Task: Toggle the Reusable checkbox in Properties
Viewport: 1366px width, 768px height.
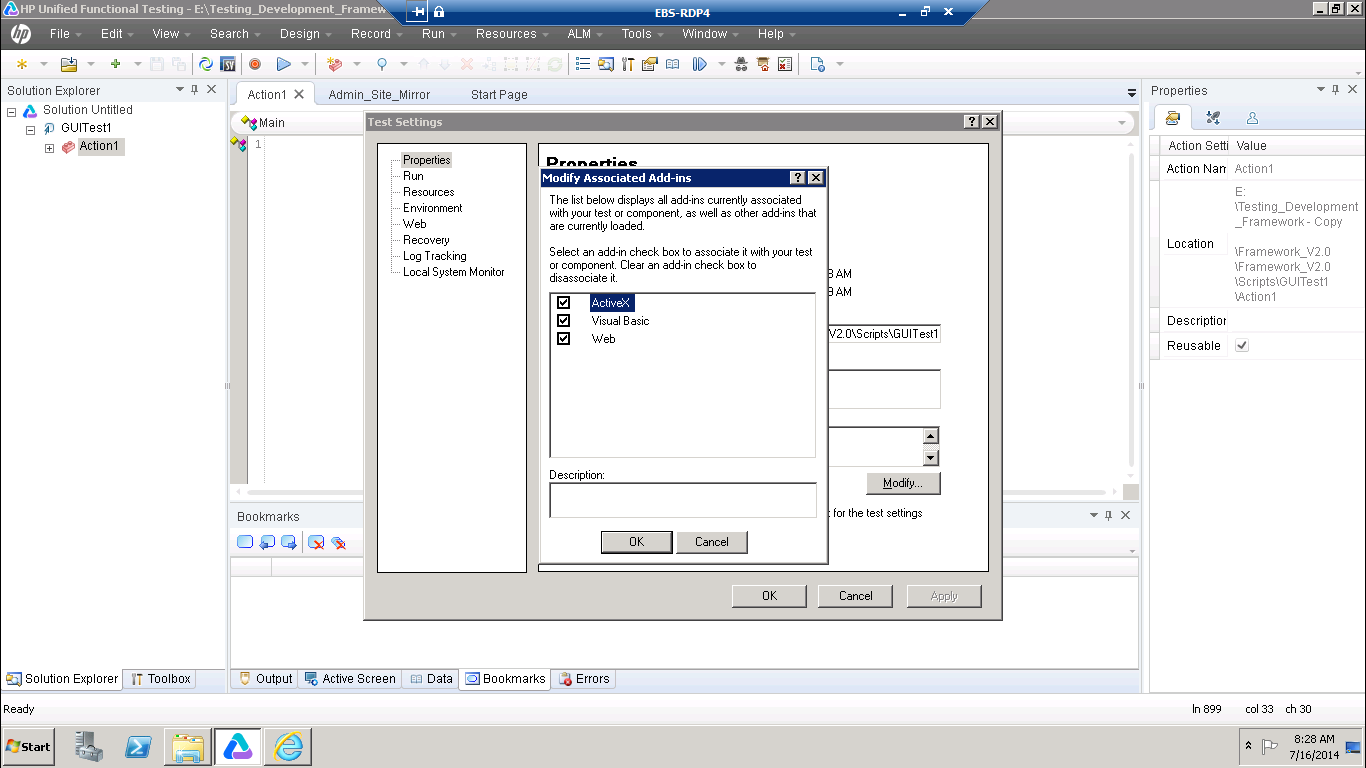Action: [1241, 345]
